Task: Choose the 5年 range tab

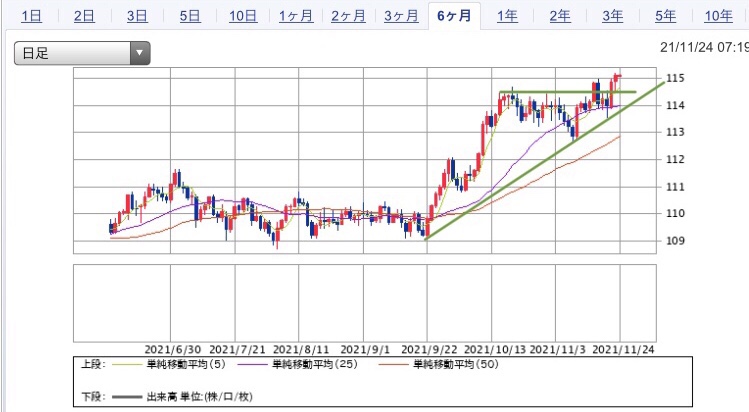Action: click(x=665, y=16)
